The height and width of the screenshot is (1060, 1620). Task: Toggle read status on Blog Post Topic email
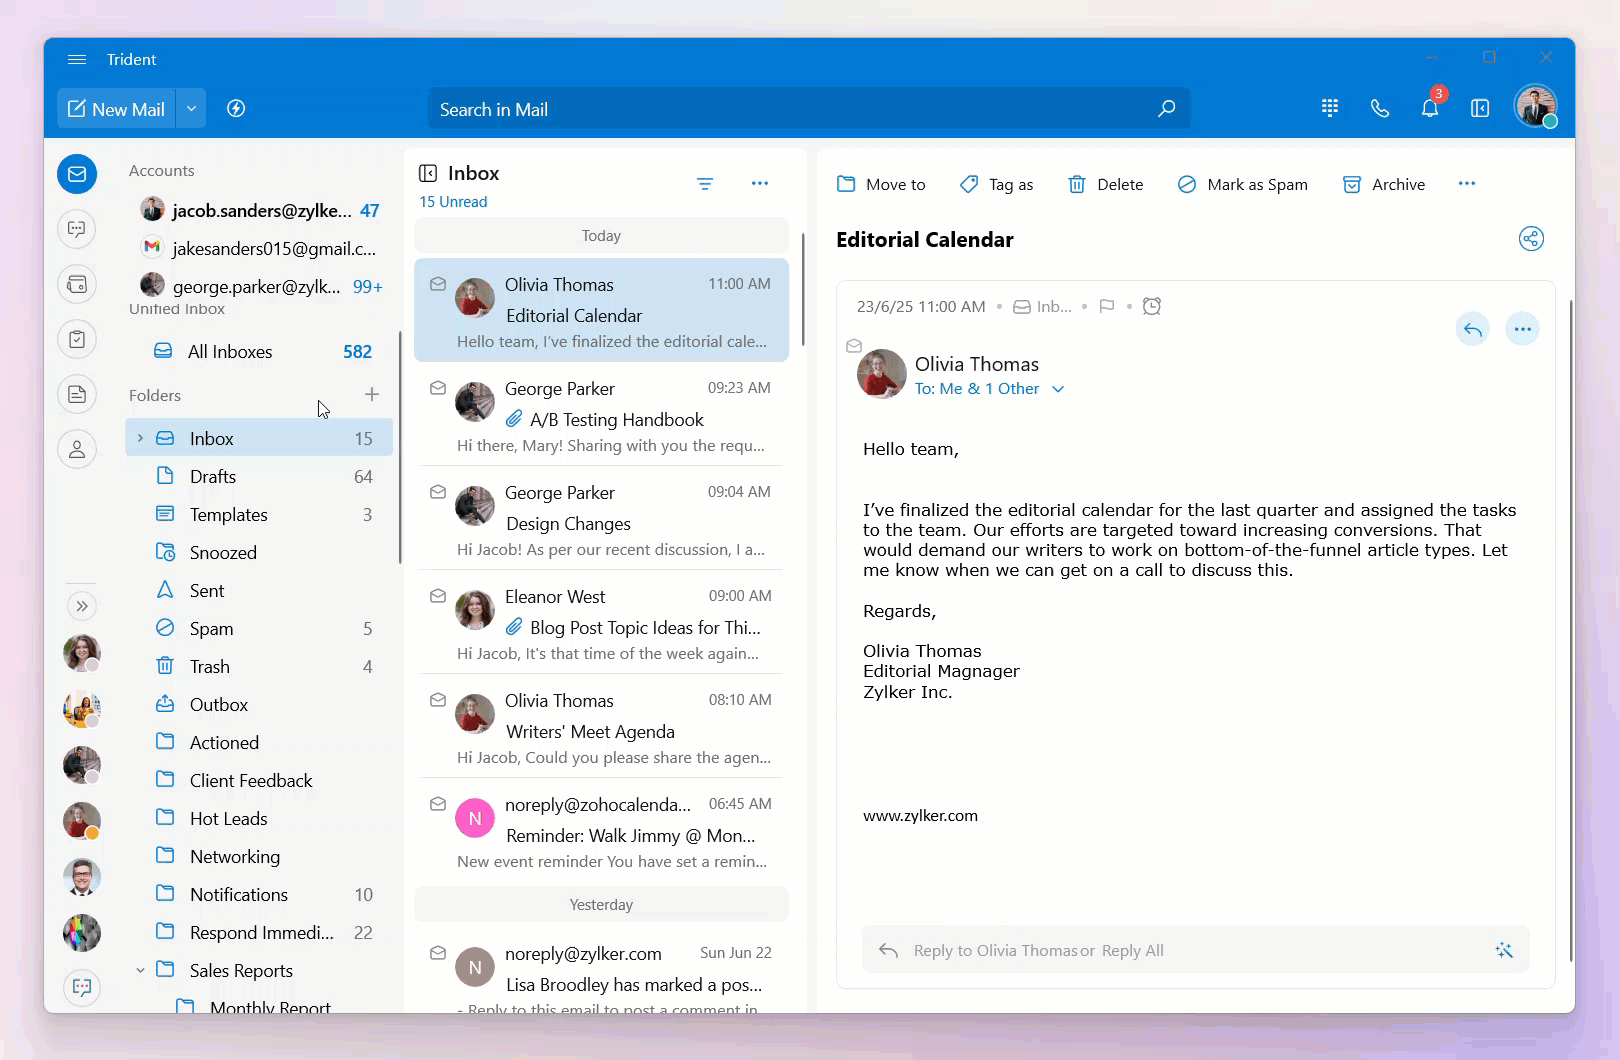pyautogui.click(x=438, y=596)
